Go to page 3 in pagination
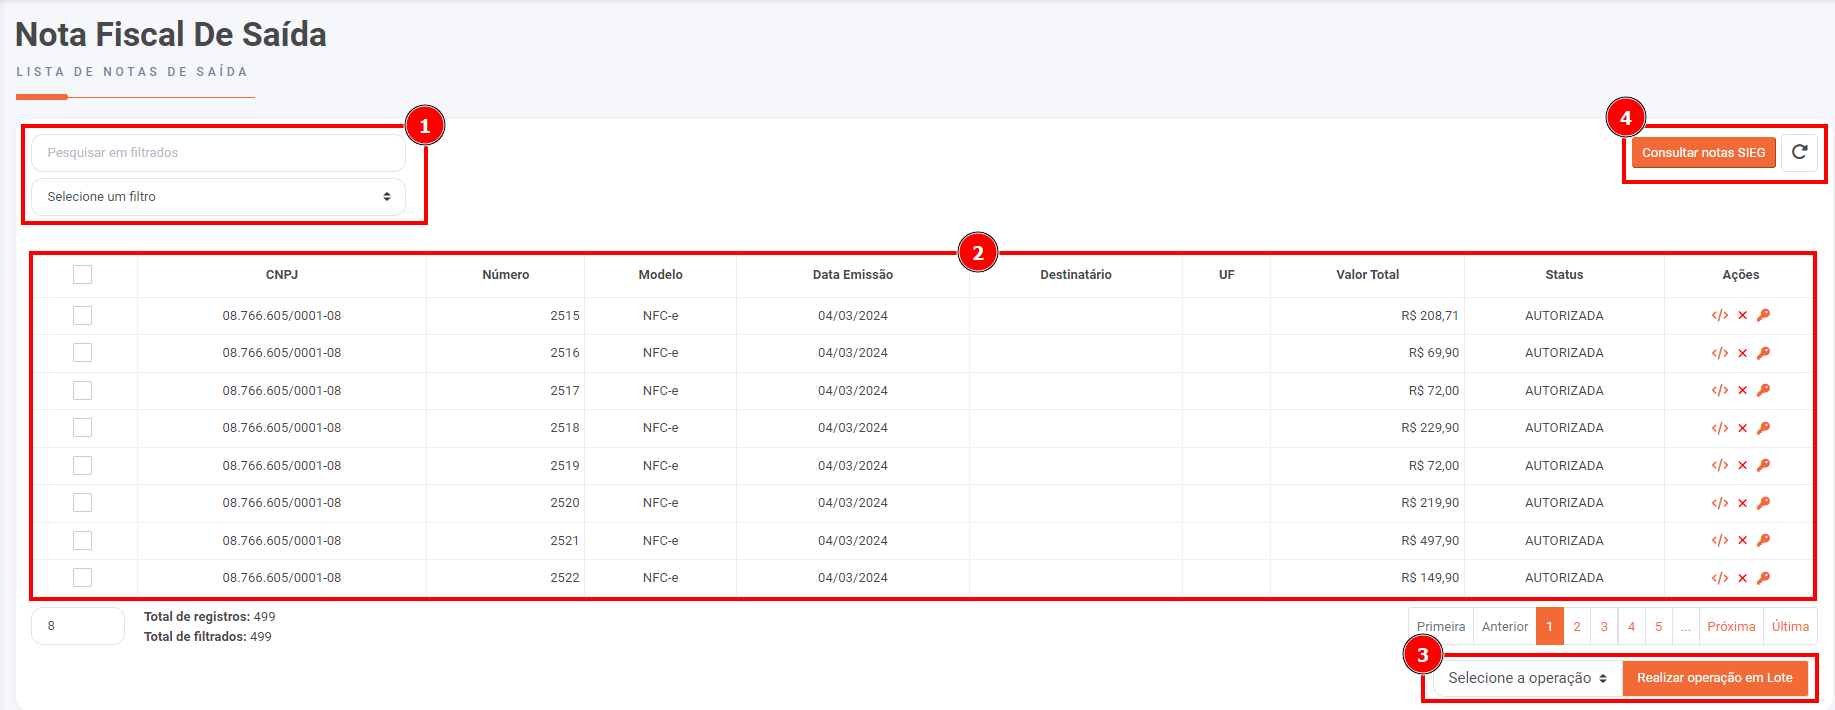 coord(1604,627)
